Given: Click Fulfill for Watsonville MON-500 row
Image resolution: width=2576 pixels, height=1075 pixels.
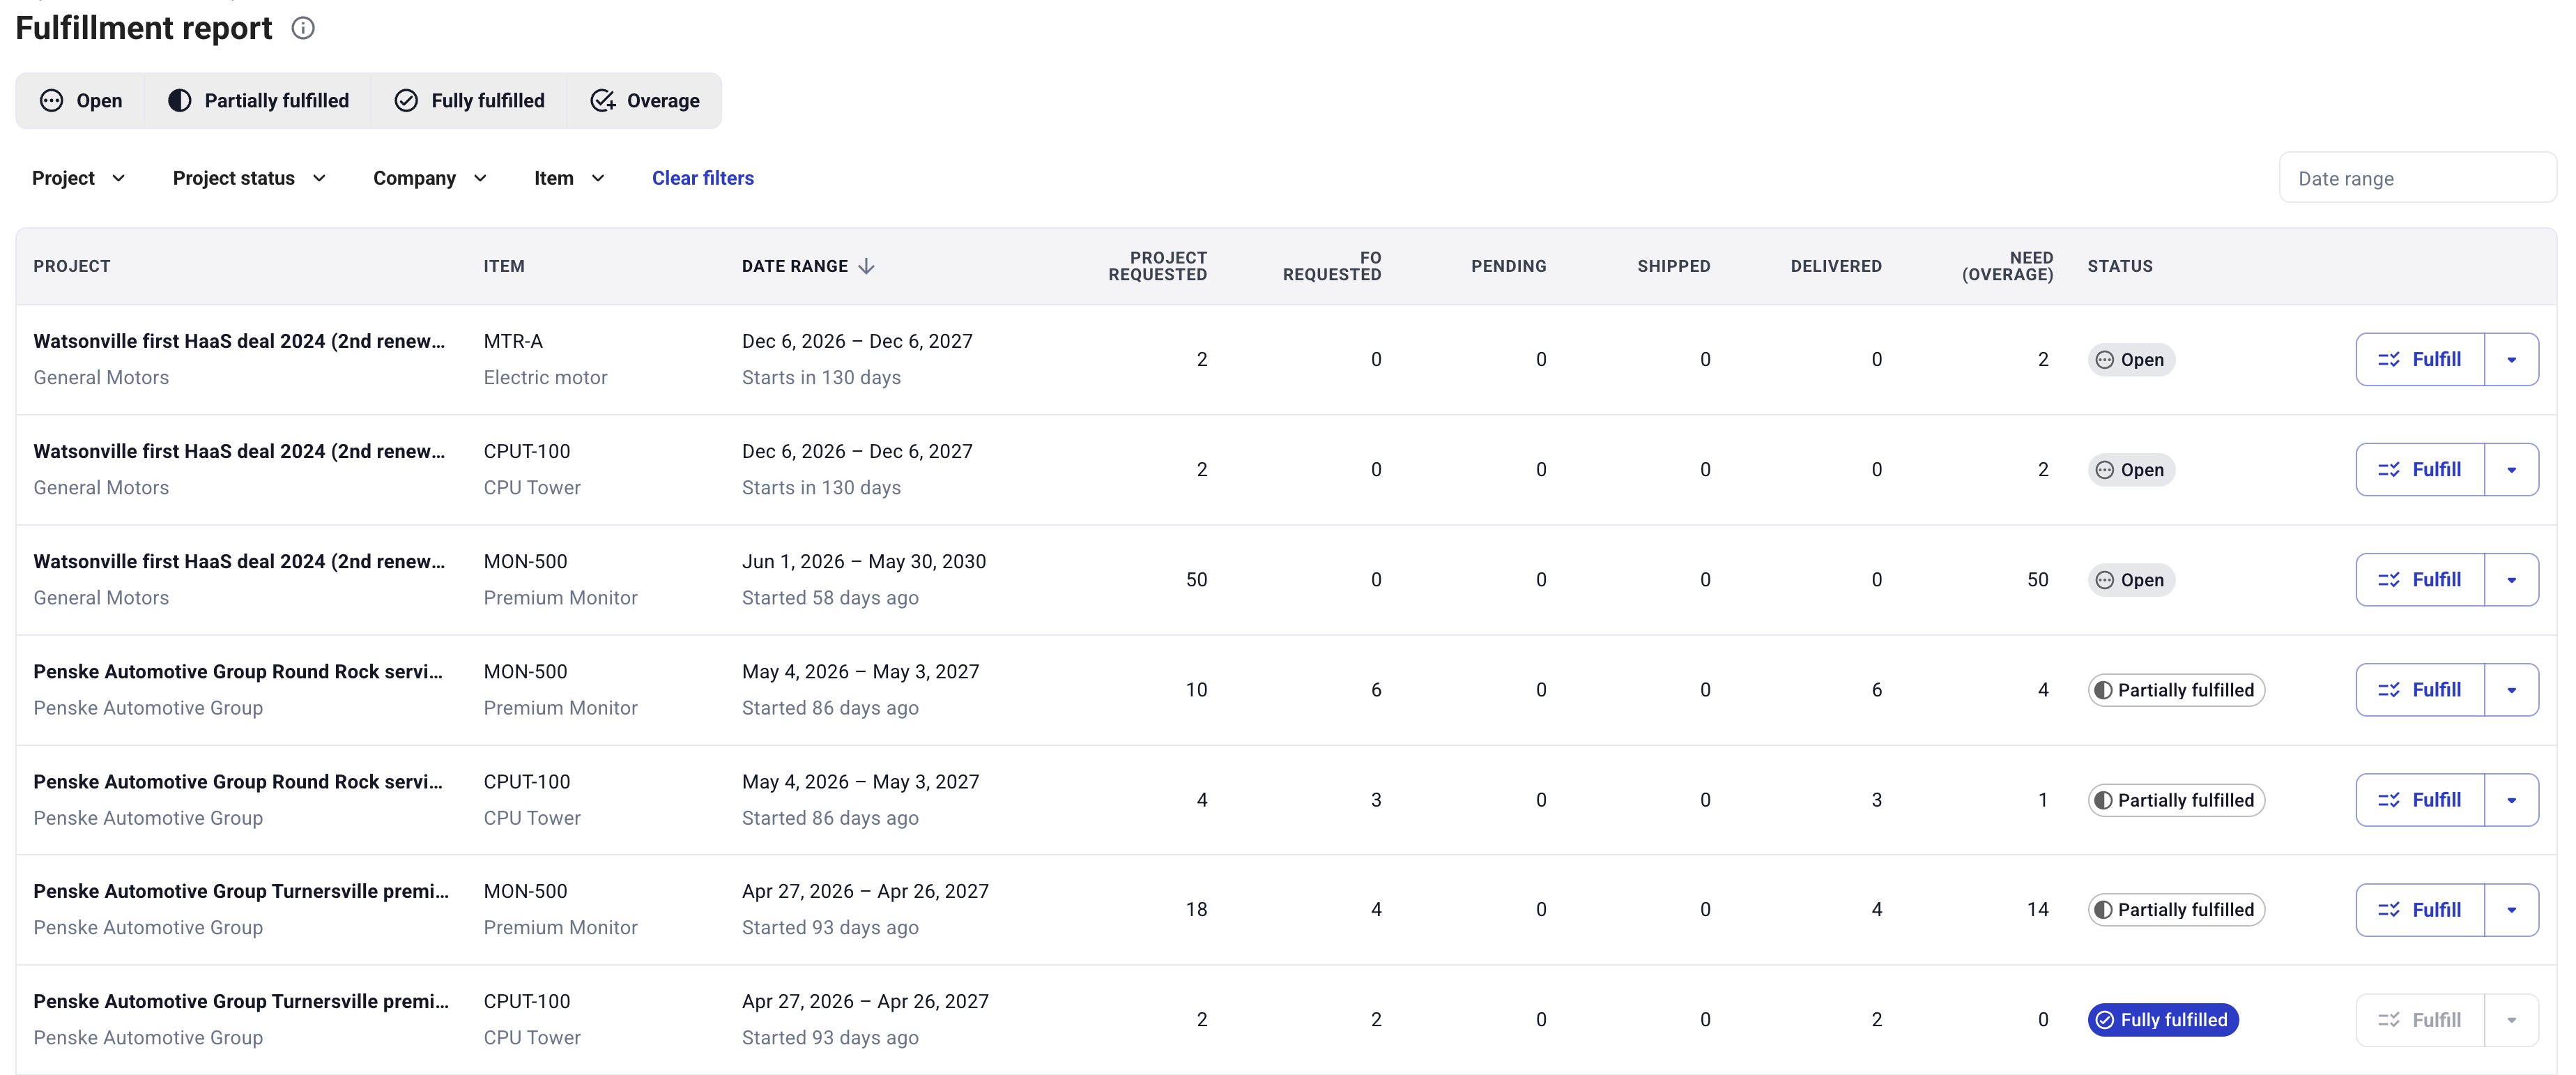Looking at the screenshot, I should pos(2420,579).
